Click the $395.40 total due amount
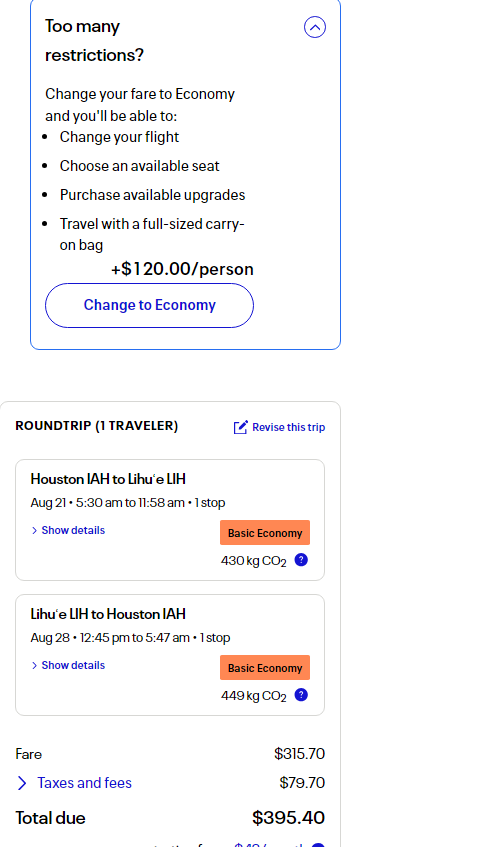Image resolution: width=500 pixels, height=847 pixels. click(288, 818)
